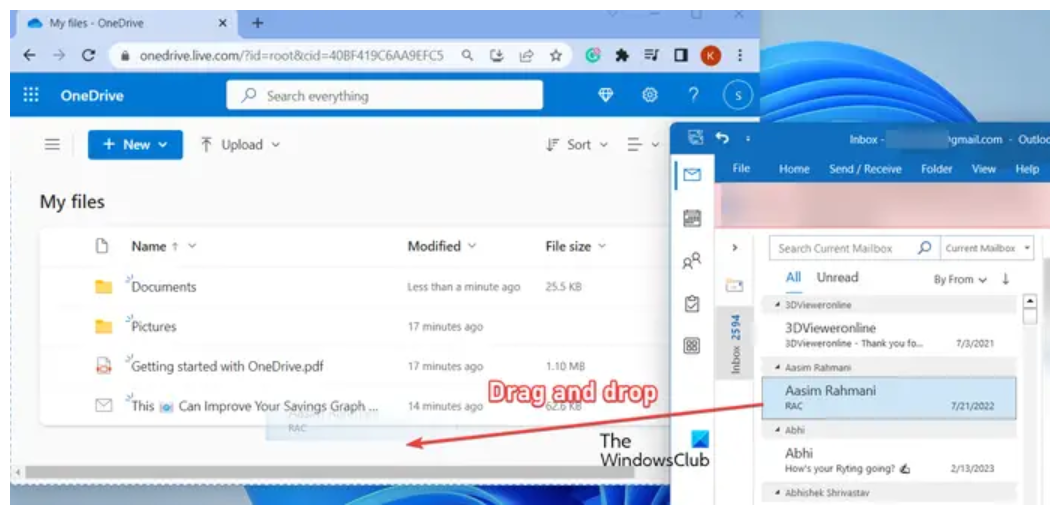Click install app icon in address bar
This screenshot has height=511, width=1050.
click(x=497, y=56)
